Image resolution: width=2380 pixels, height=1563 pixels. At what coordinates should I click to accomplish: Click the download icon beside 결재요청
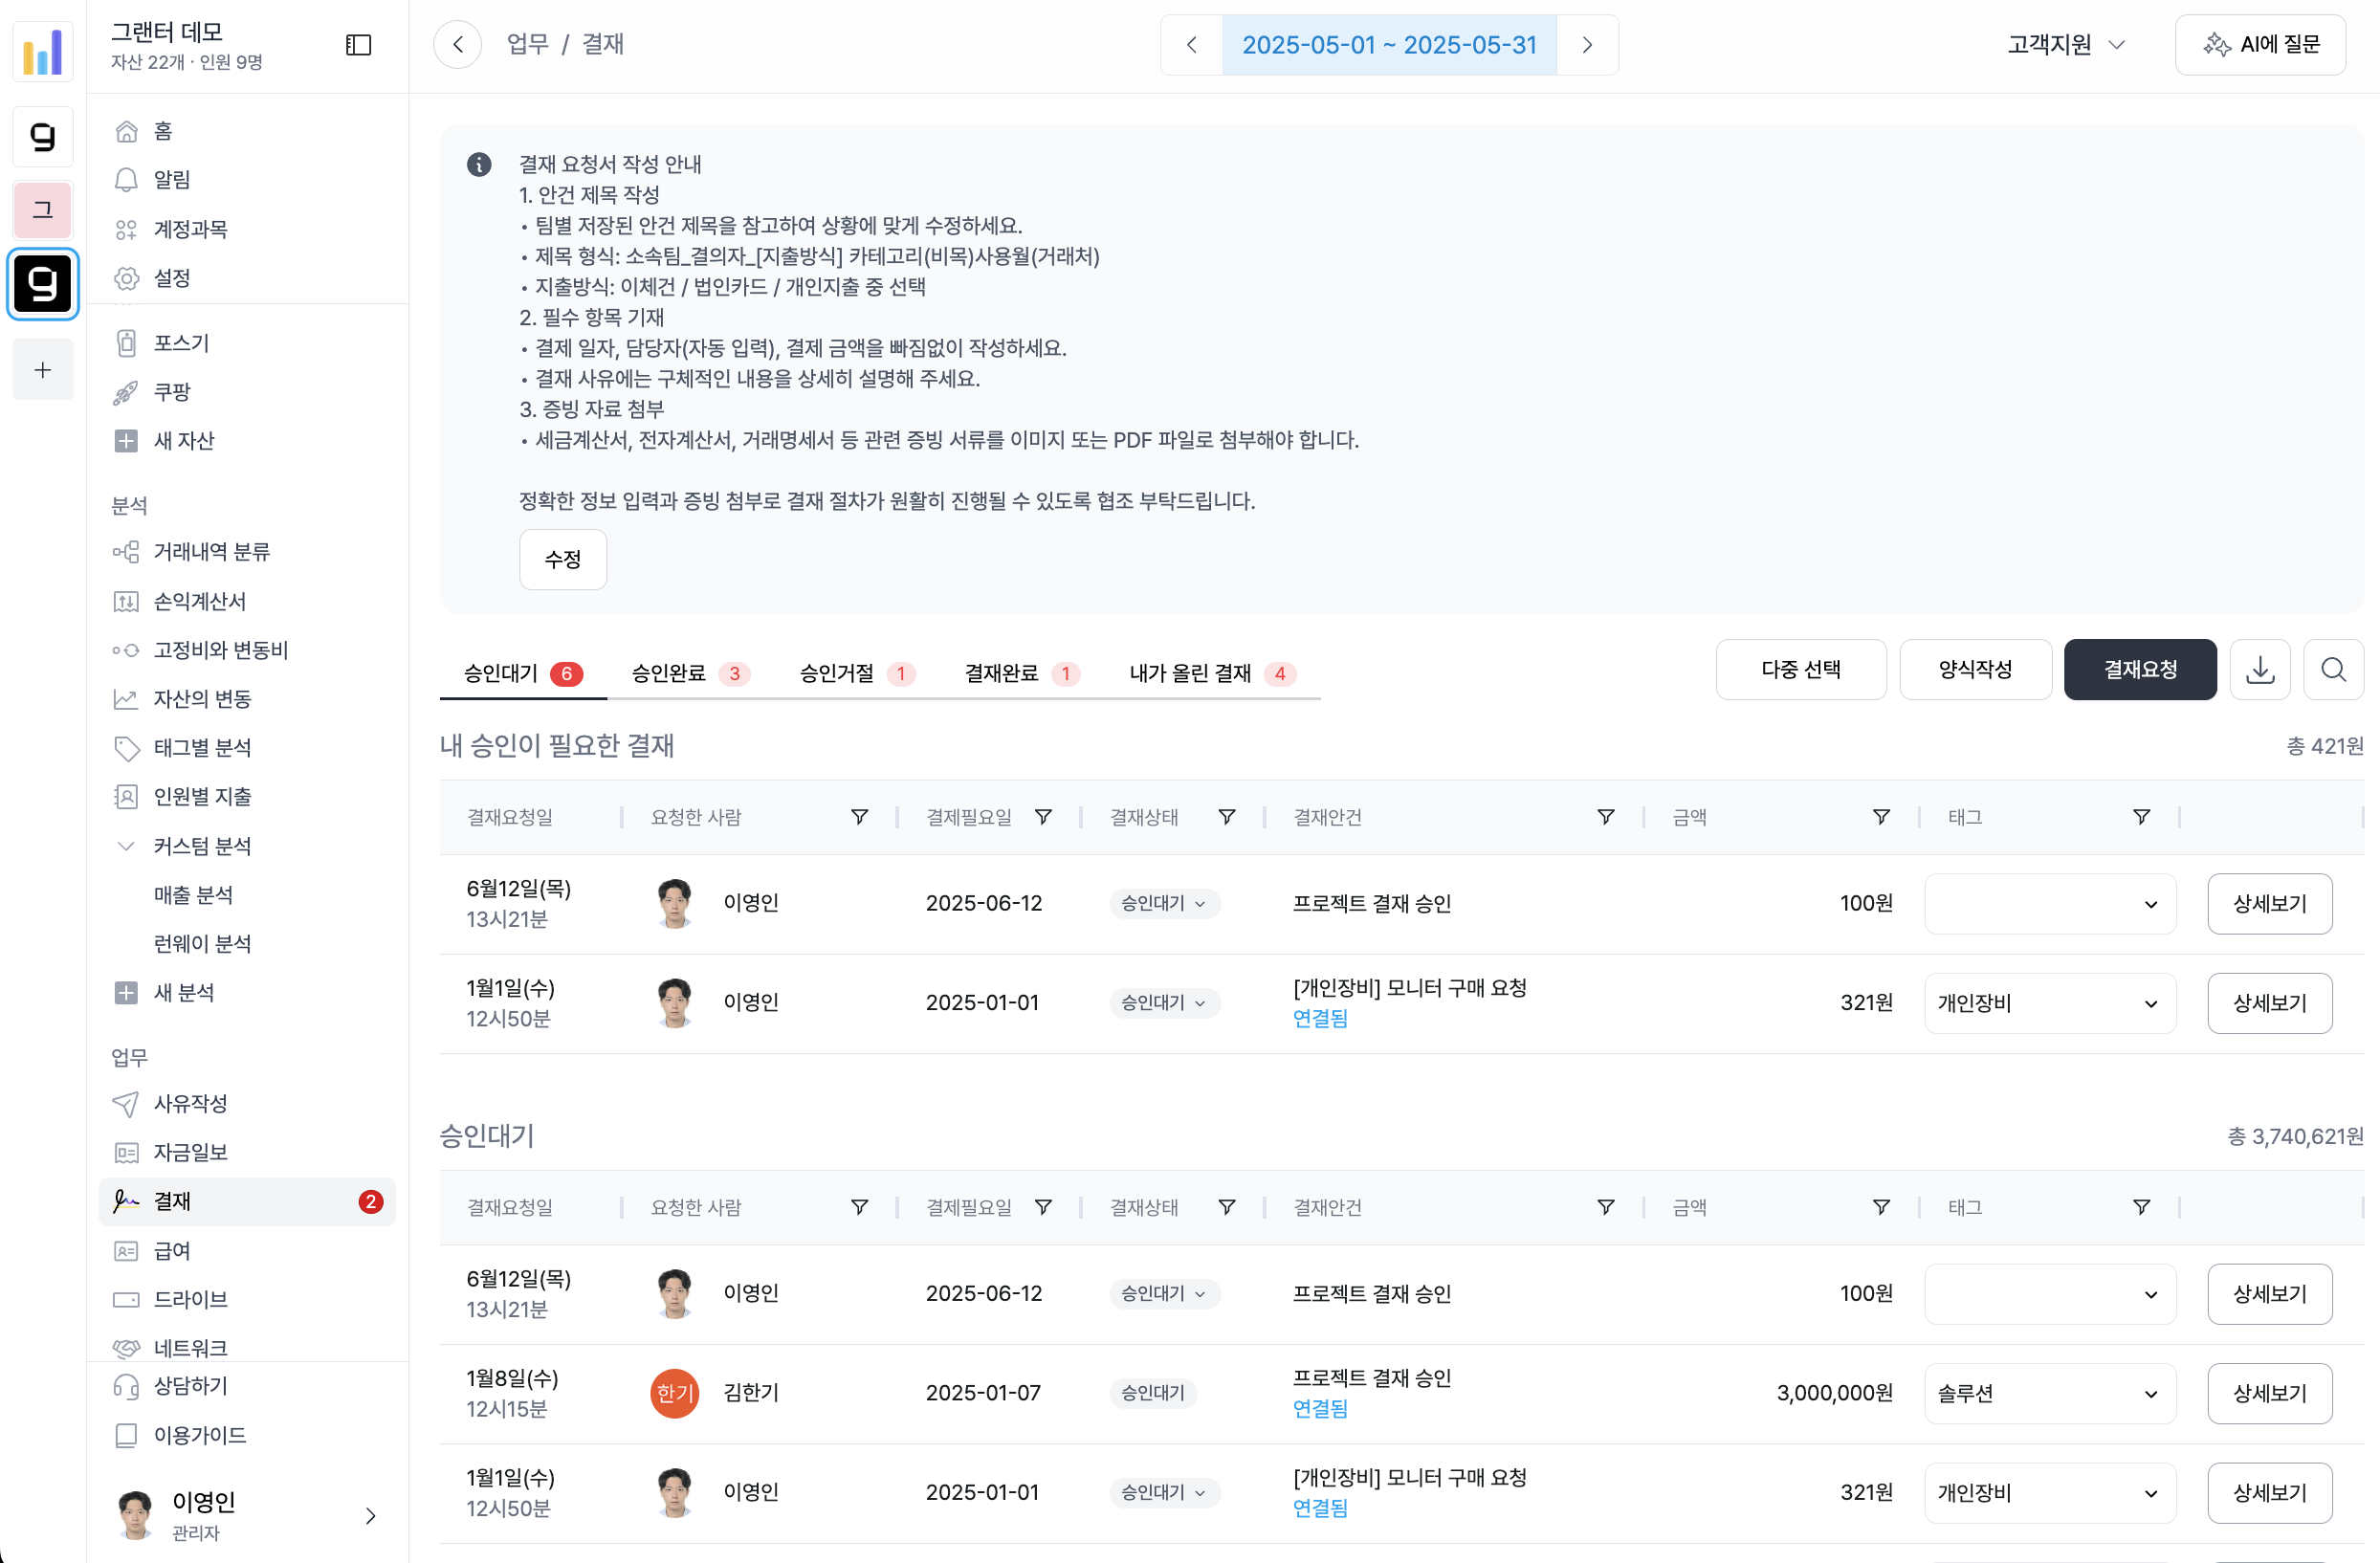[x=2259, y=669]
